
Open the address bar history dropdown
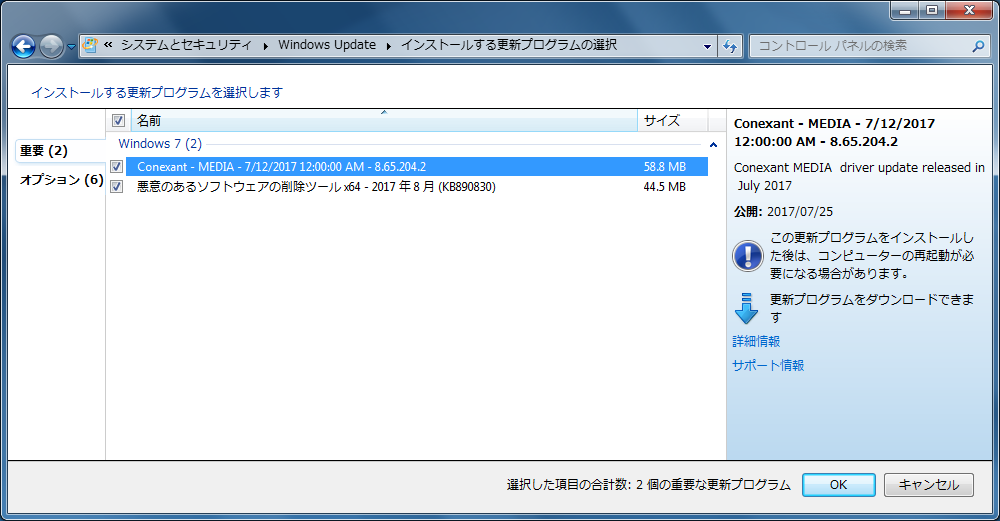707,46
